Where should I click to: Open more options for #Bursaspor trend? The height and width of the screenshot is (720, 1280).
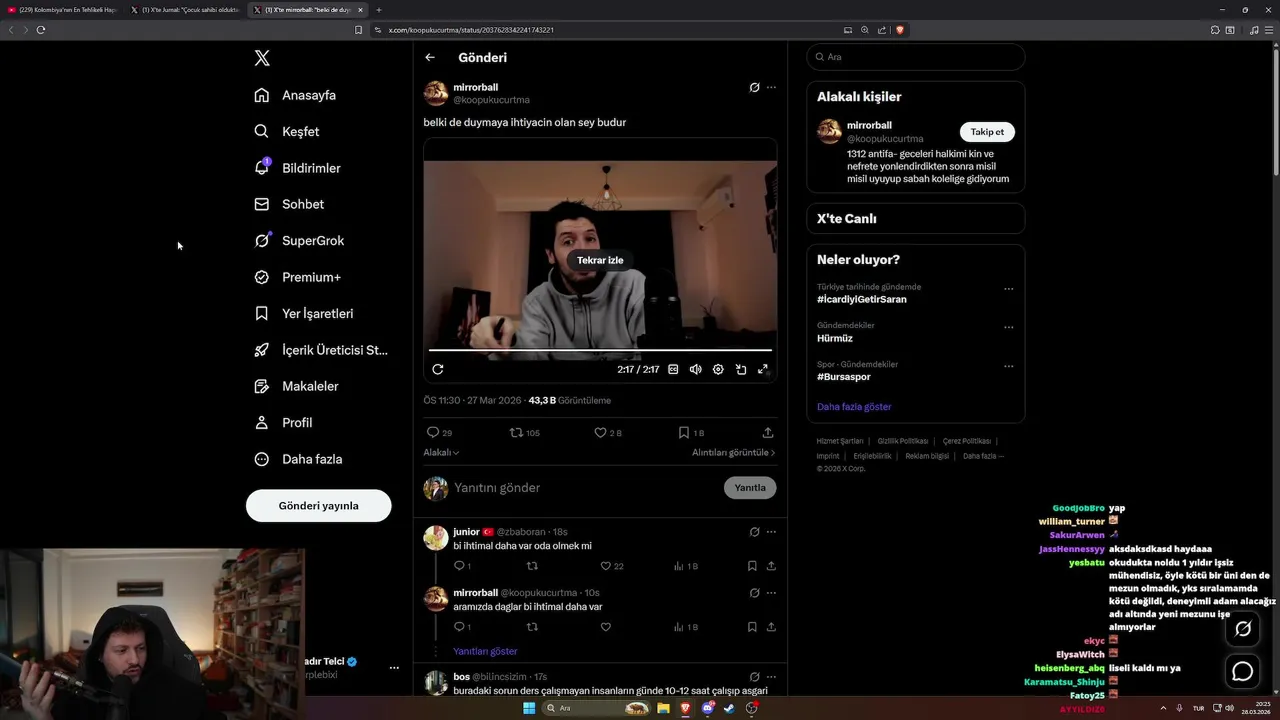[1008, 366]
